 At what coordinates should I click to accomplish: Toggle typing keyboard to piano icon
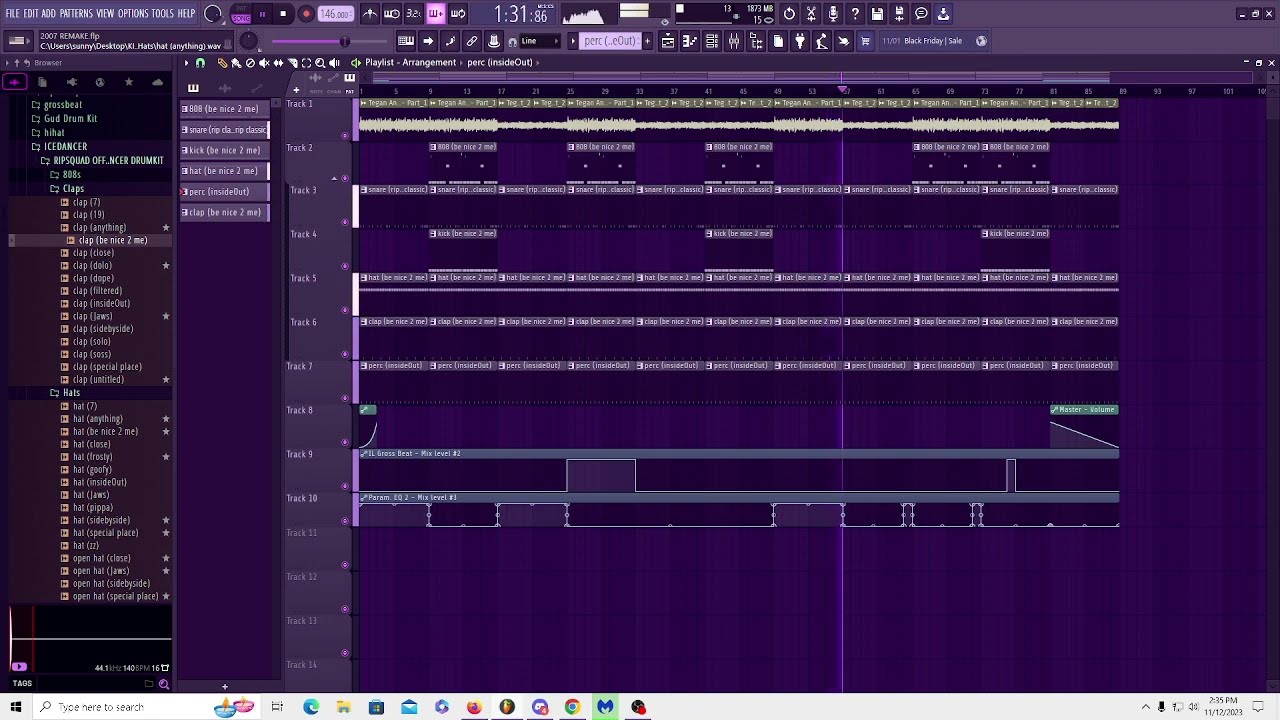point(406,41)
